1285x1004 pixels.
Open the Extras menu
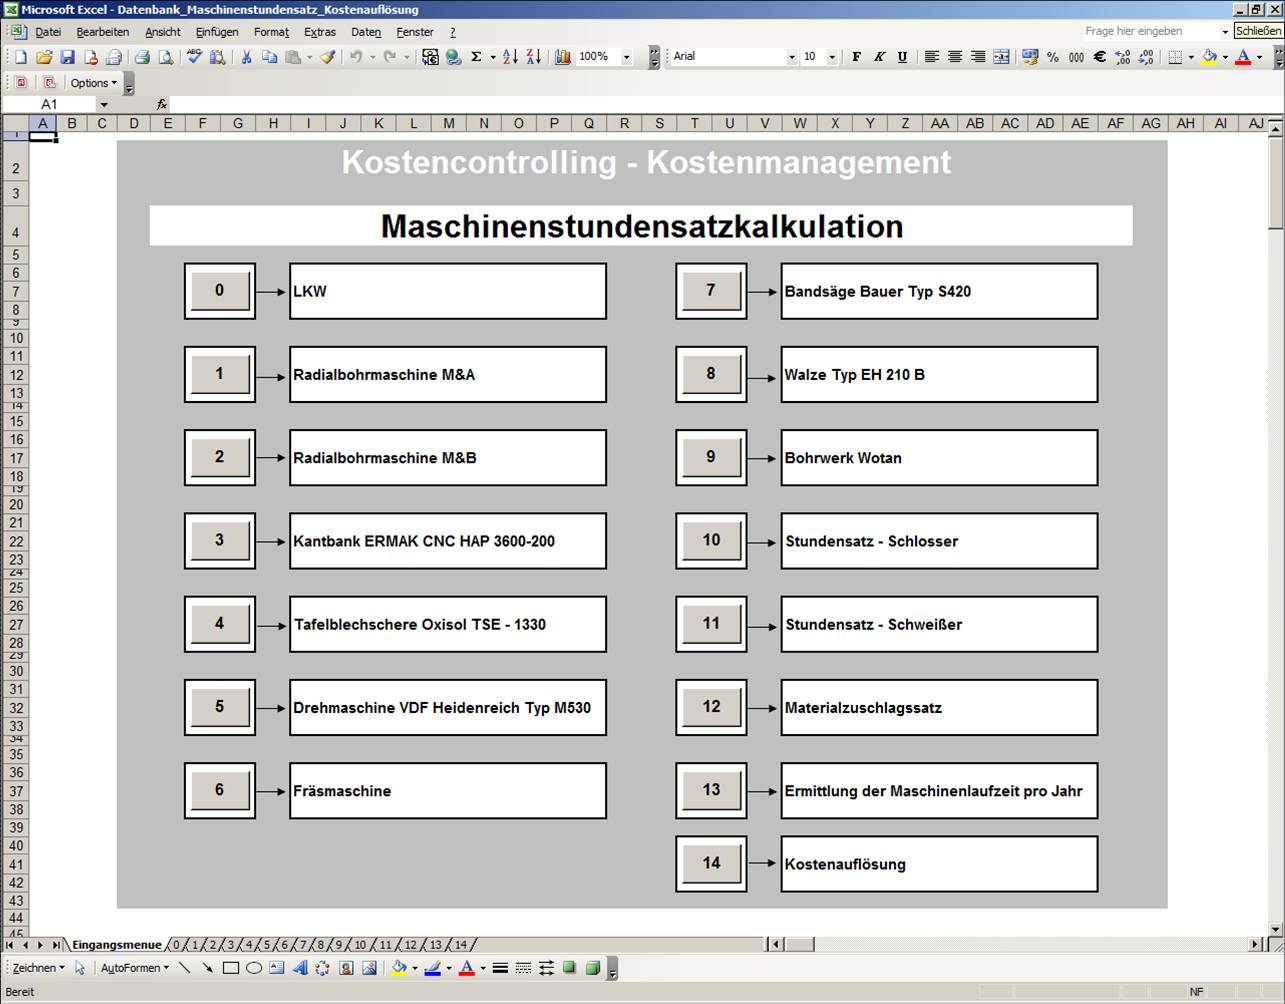point(320,32)
